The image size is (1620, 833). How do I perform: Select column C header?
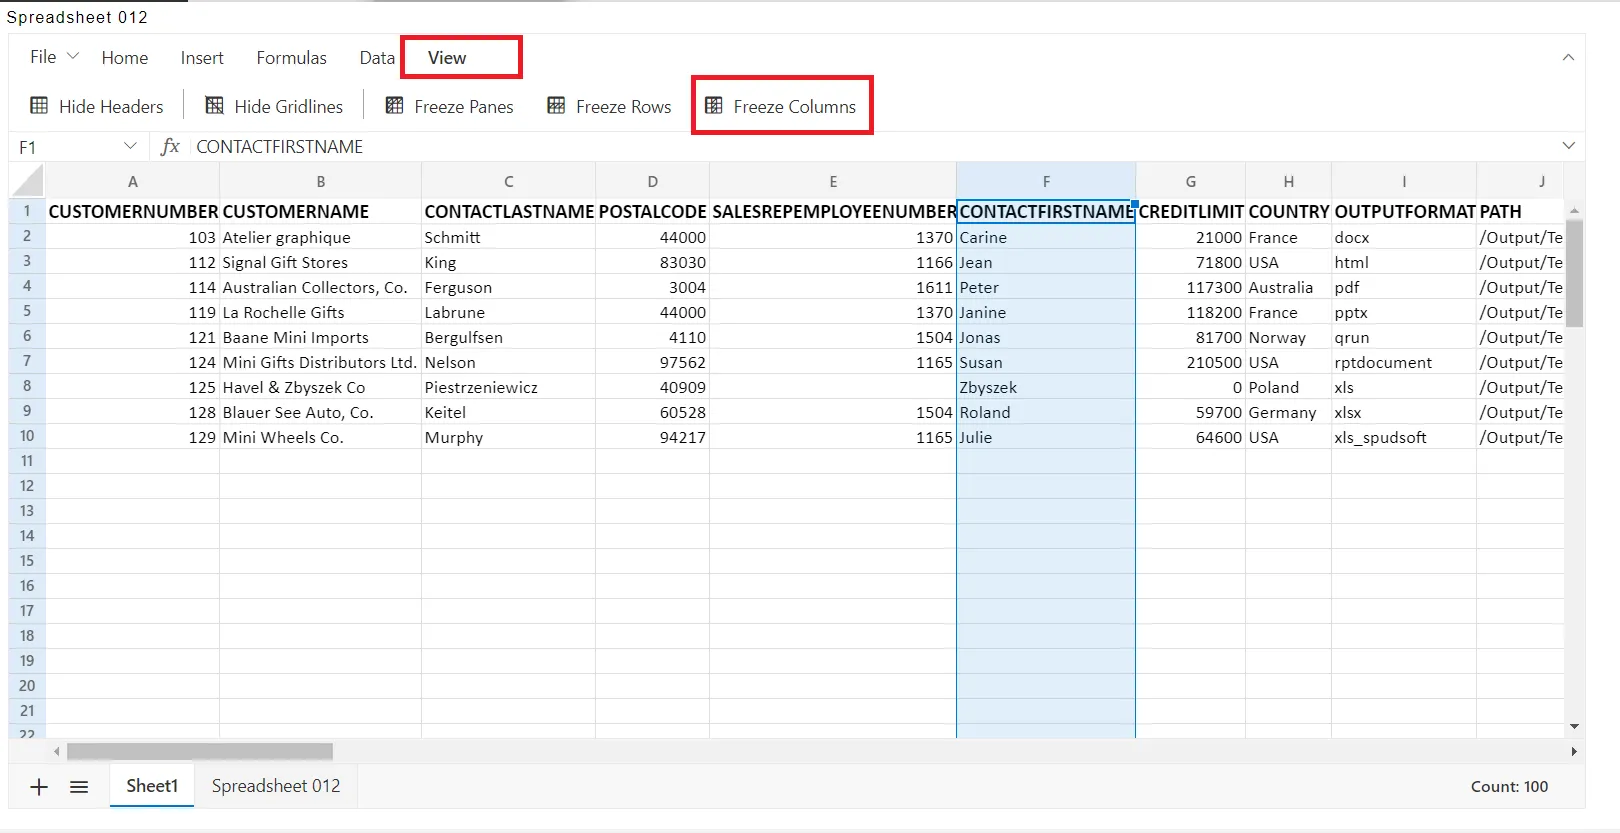coord(509,181)
